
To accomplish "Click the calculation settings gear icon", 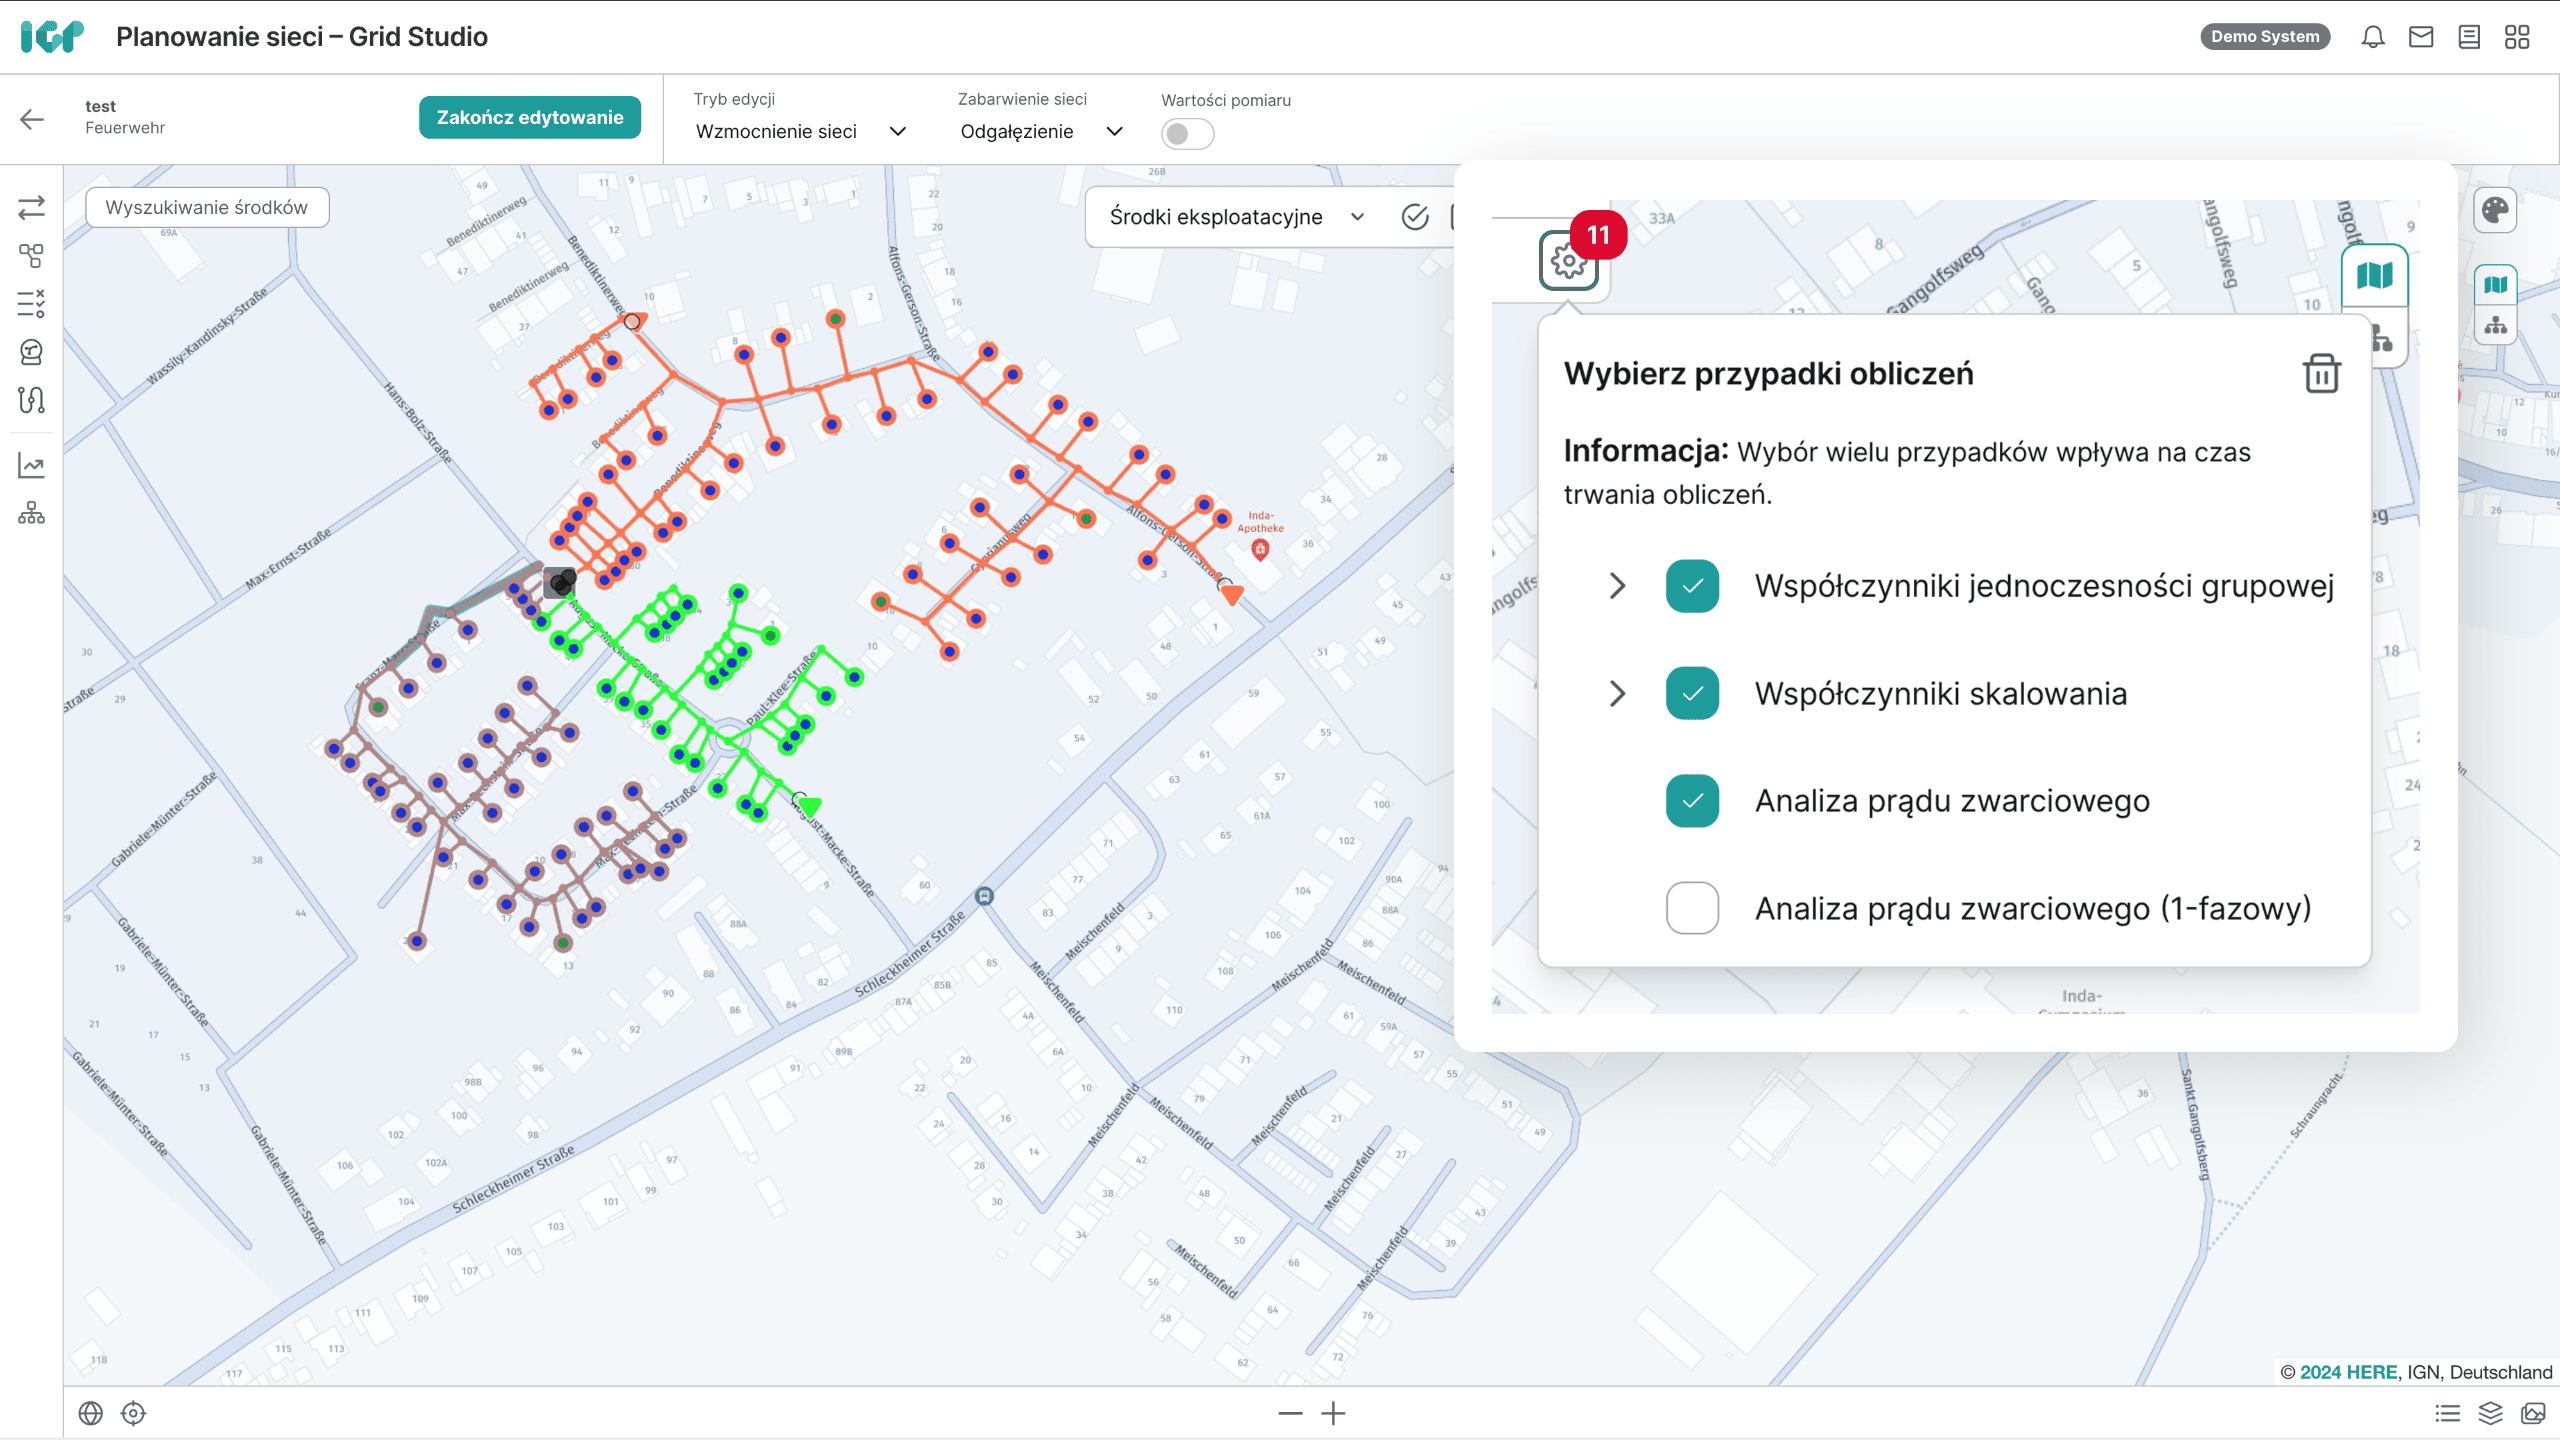I will (1568, 261).
